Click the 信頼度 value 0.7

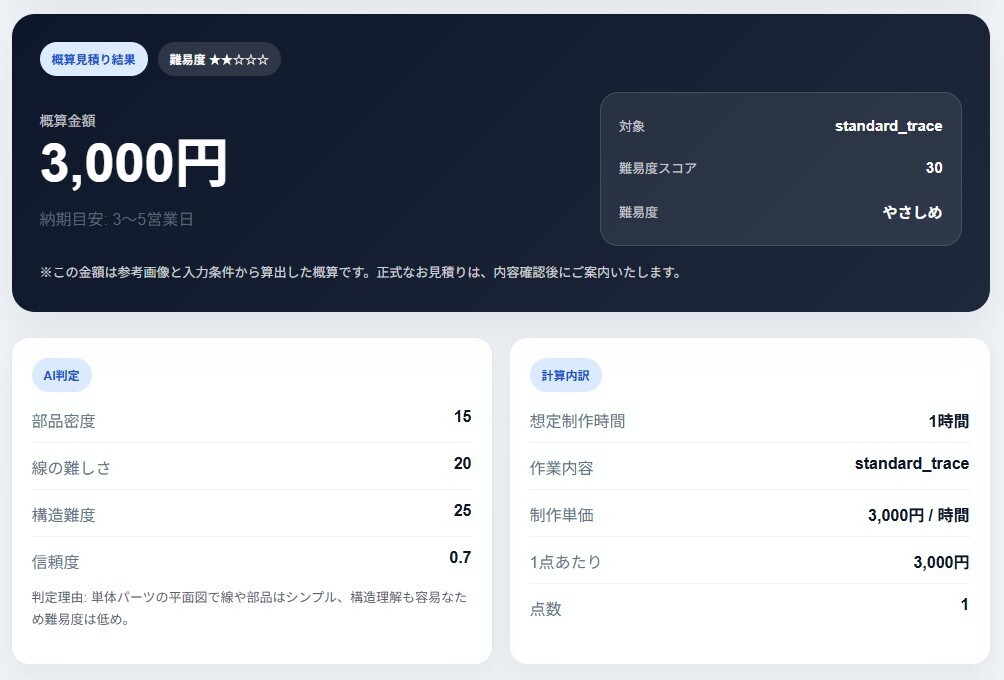[x=460, y=557]
